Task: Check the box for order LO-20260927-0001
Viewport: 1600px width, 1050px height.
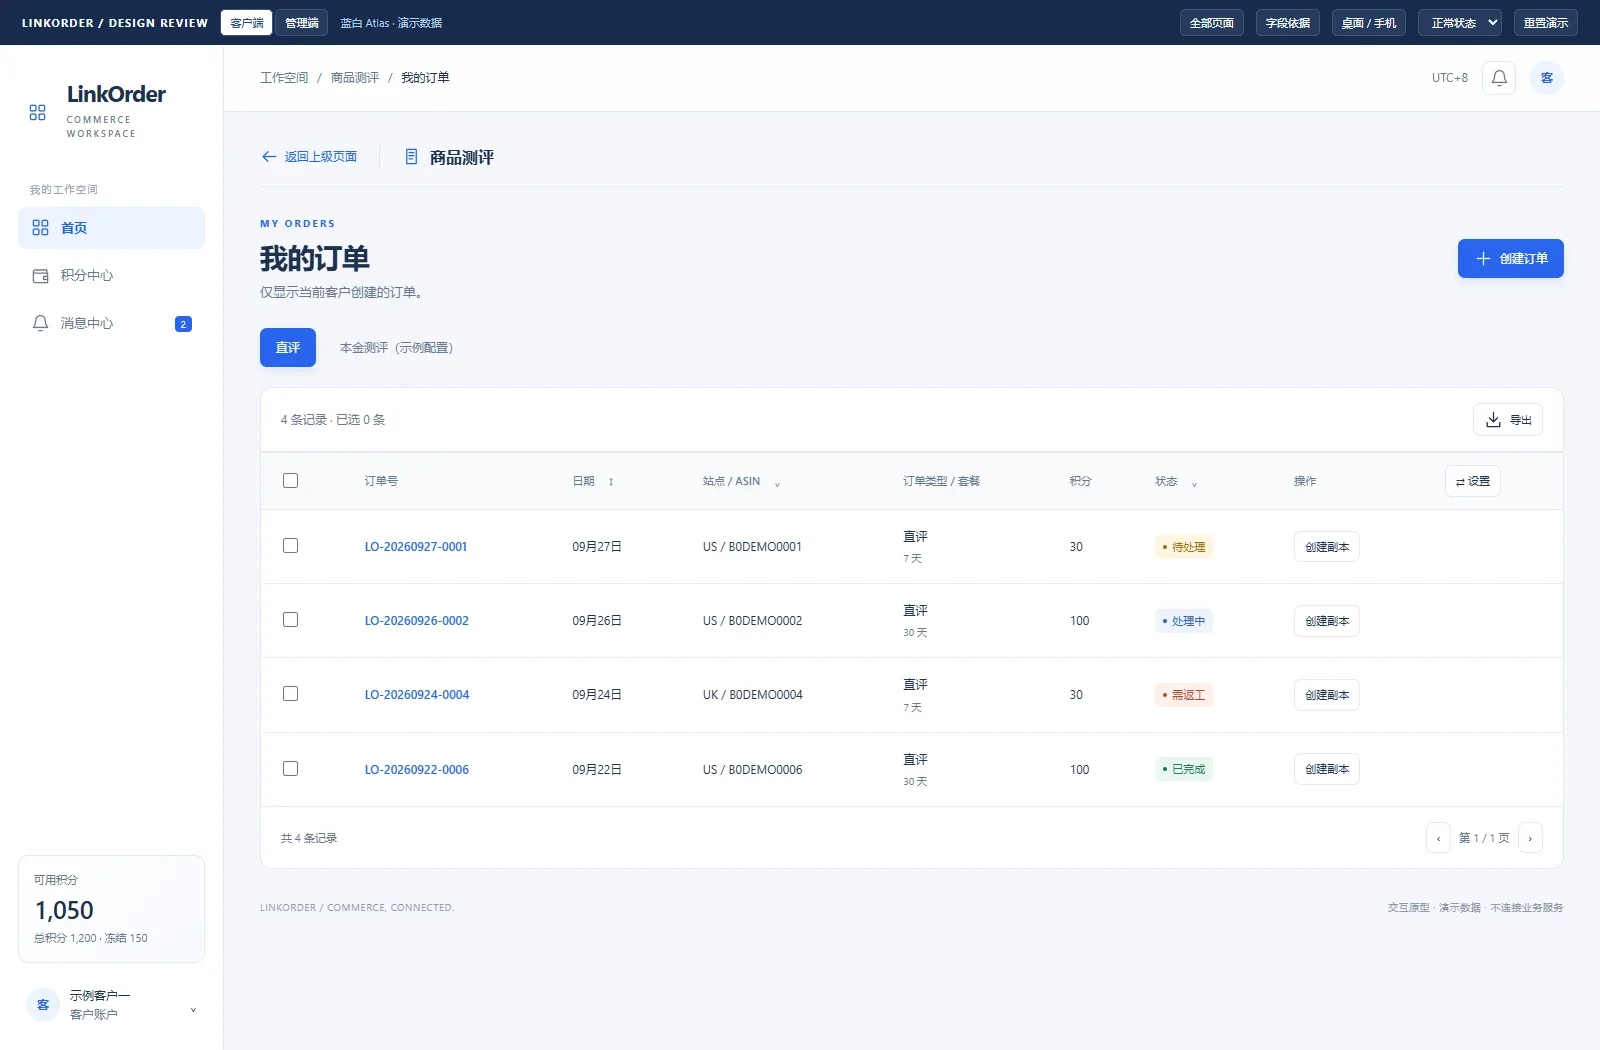Action: [x=290, y=546]
